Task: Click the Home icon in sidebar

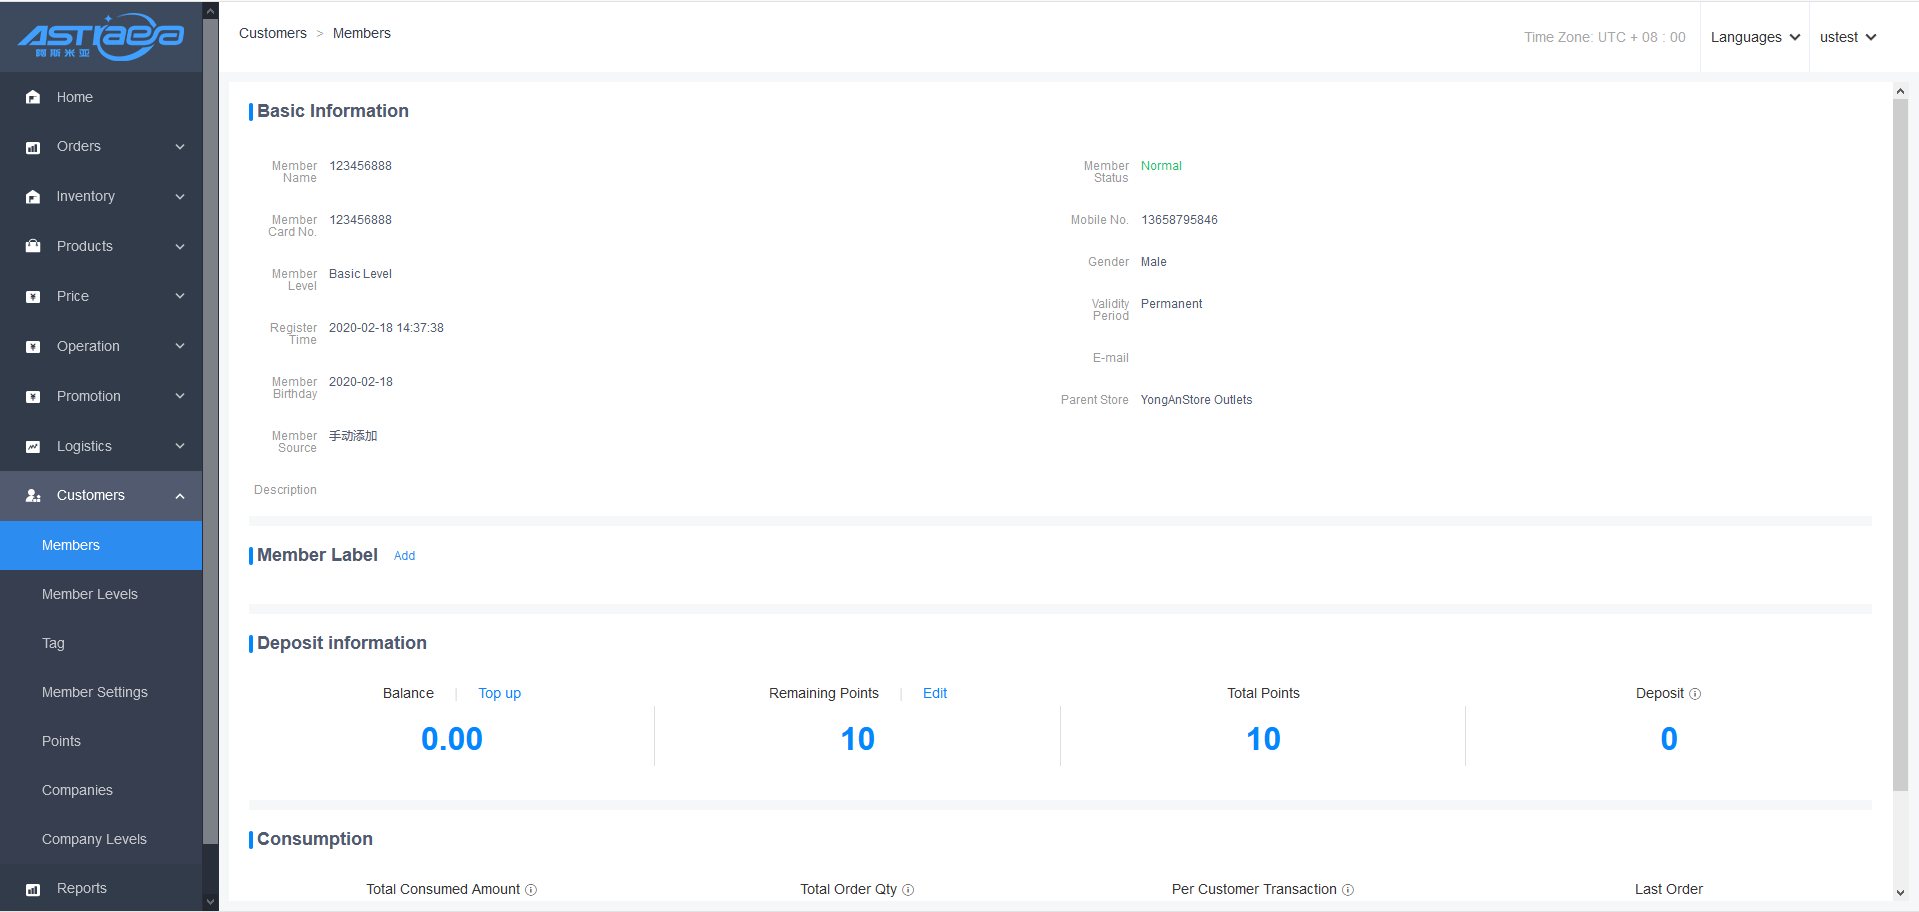Action: [33, 97]
